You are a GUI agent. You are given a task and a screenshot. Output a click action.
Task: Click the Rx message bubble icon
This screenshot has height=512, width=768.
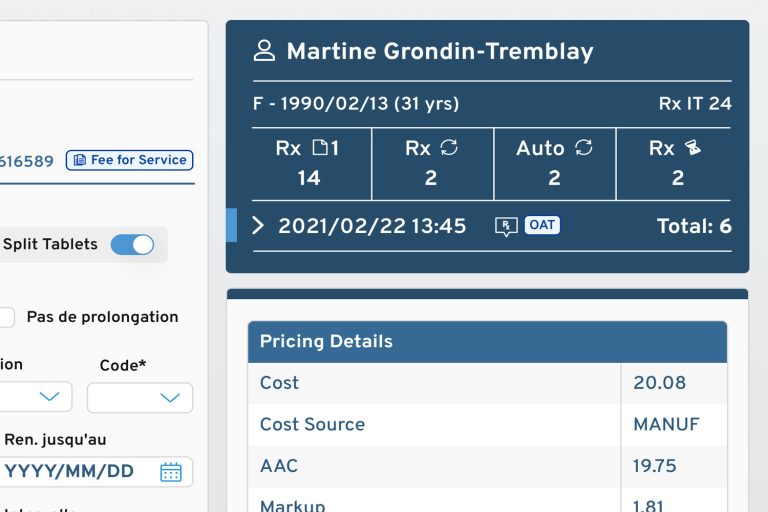click(x=505, y=226)
